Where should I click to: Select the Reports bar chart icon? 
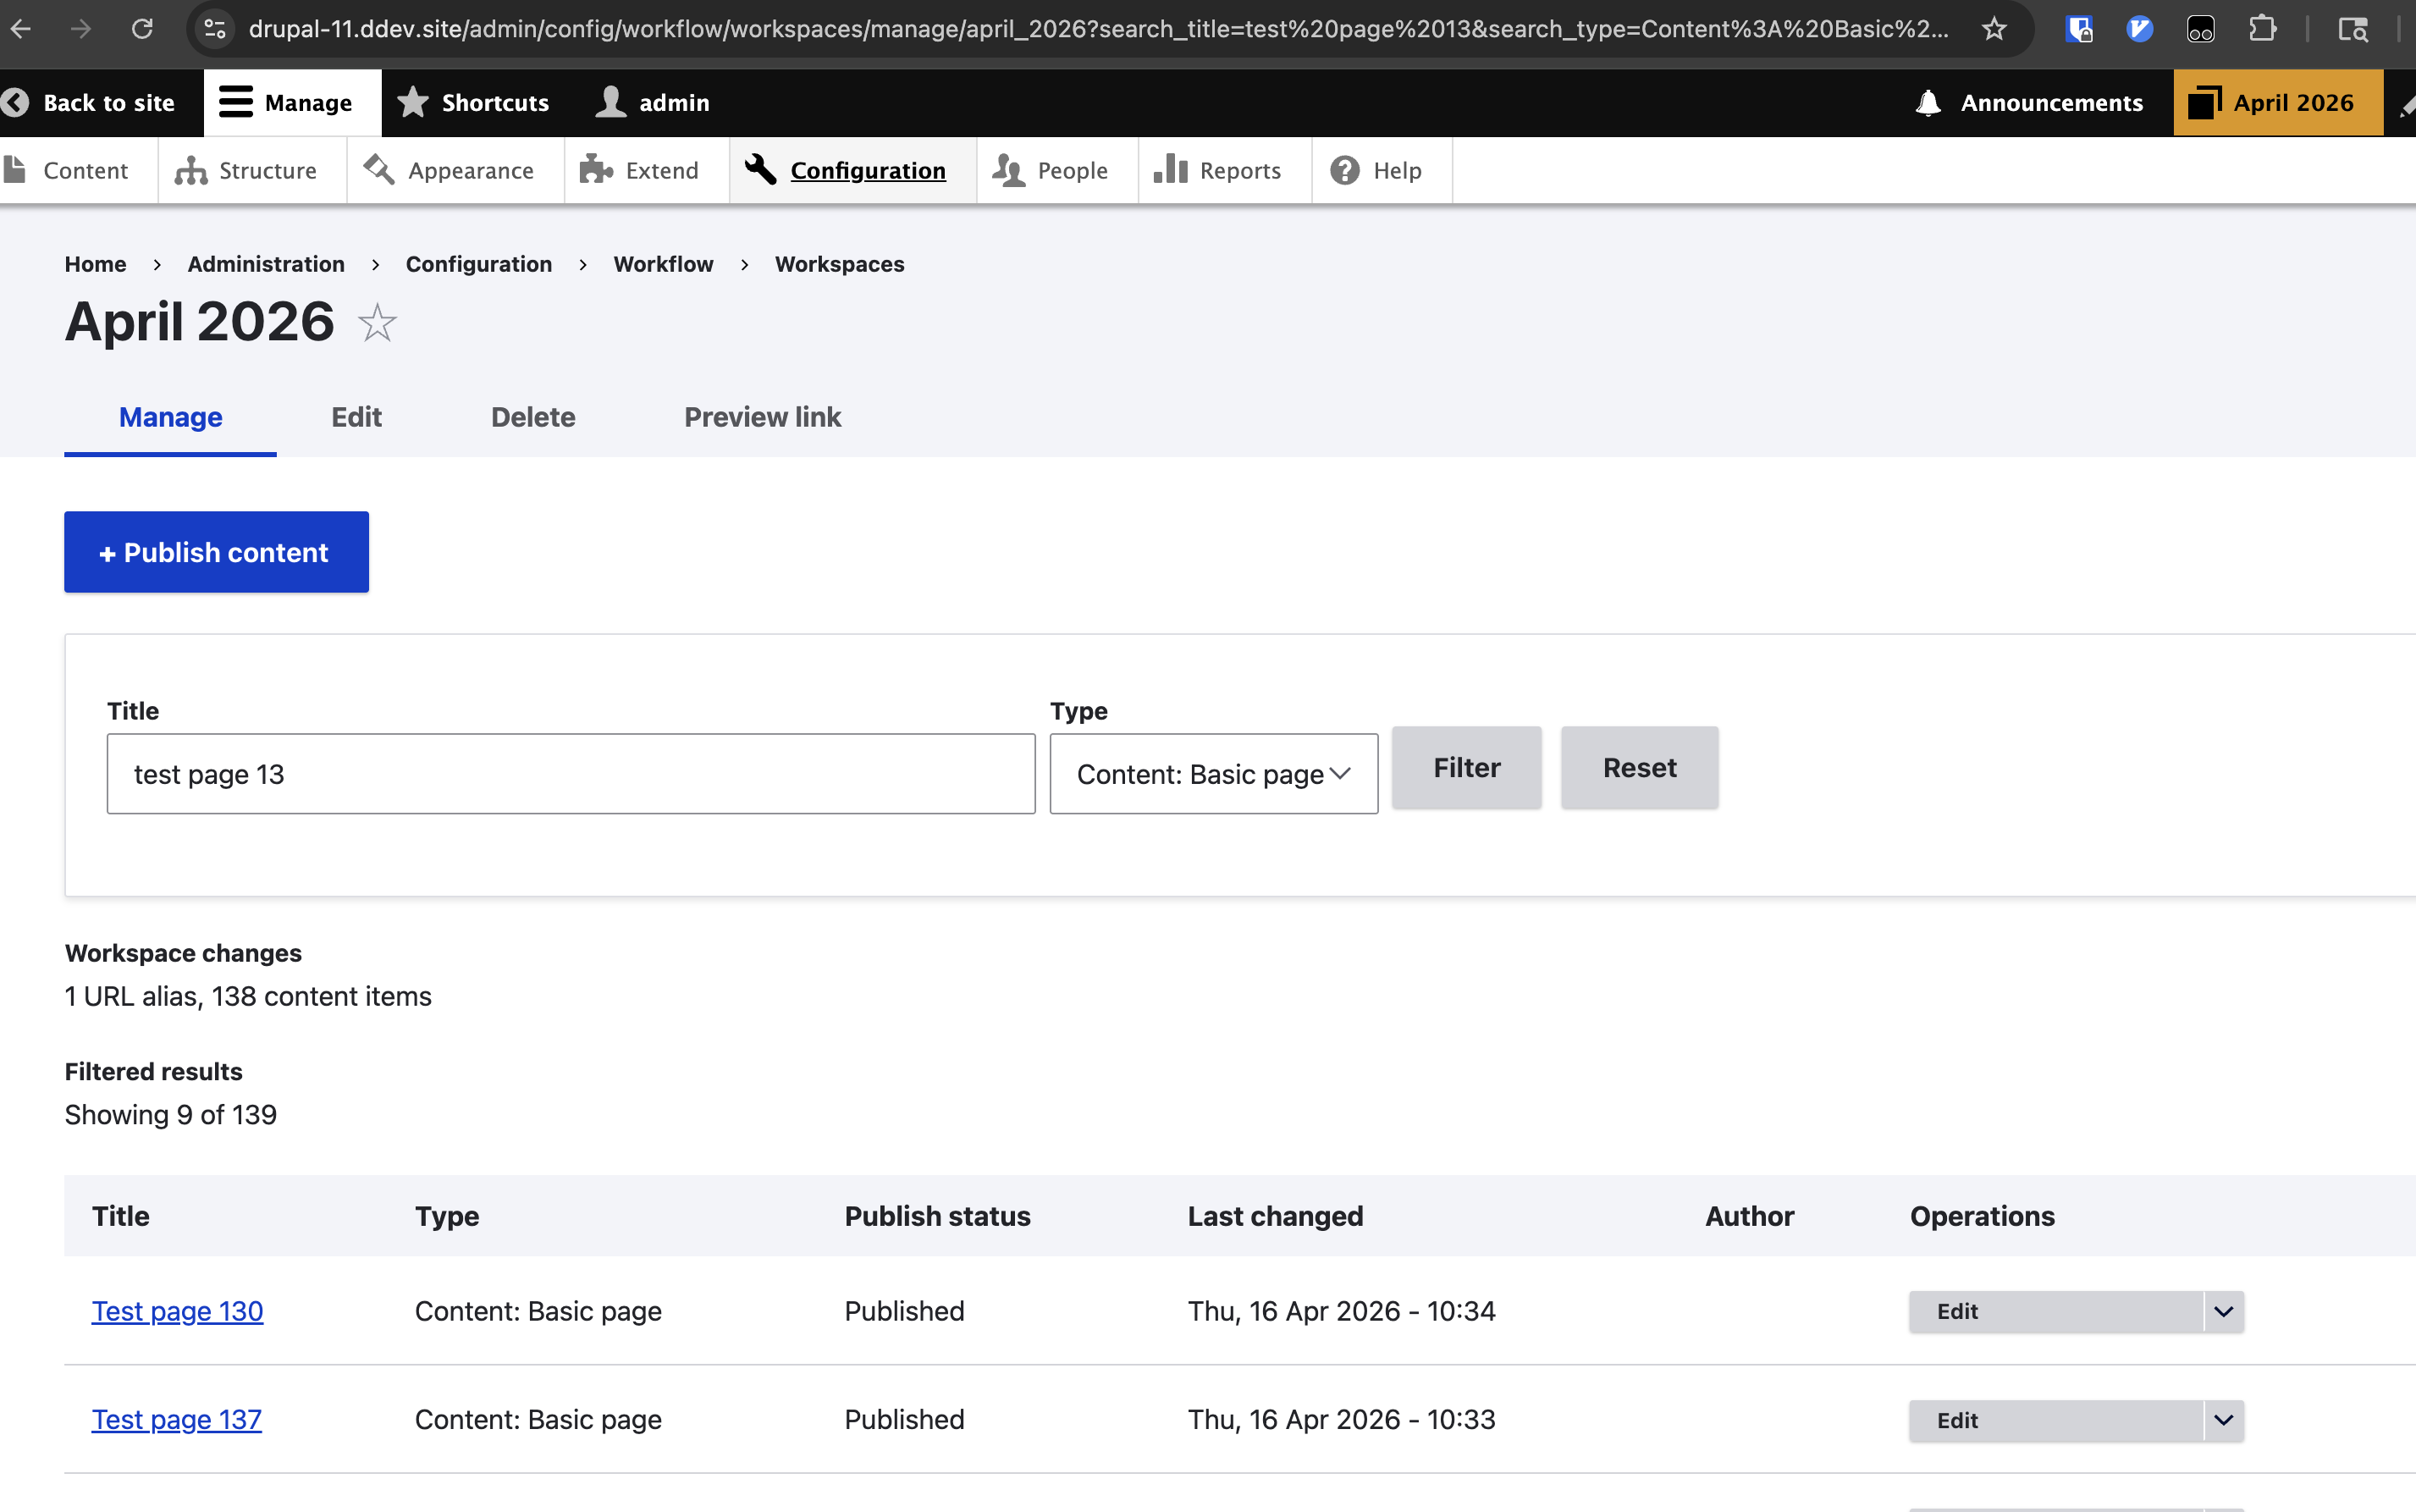click(1170, 170)
